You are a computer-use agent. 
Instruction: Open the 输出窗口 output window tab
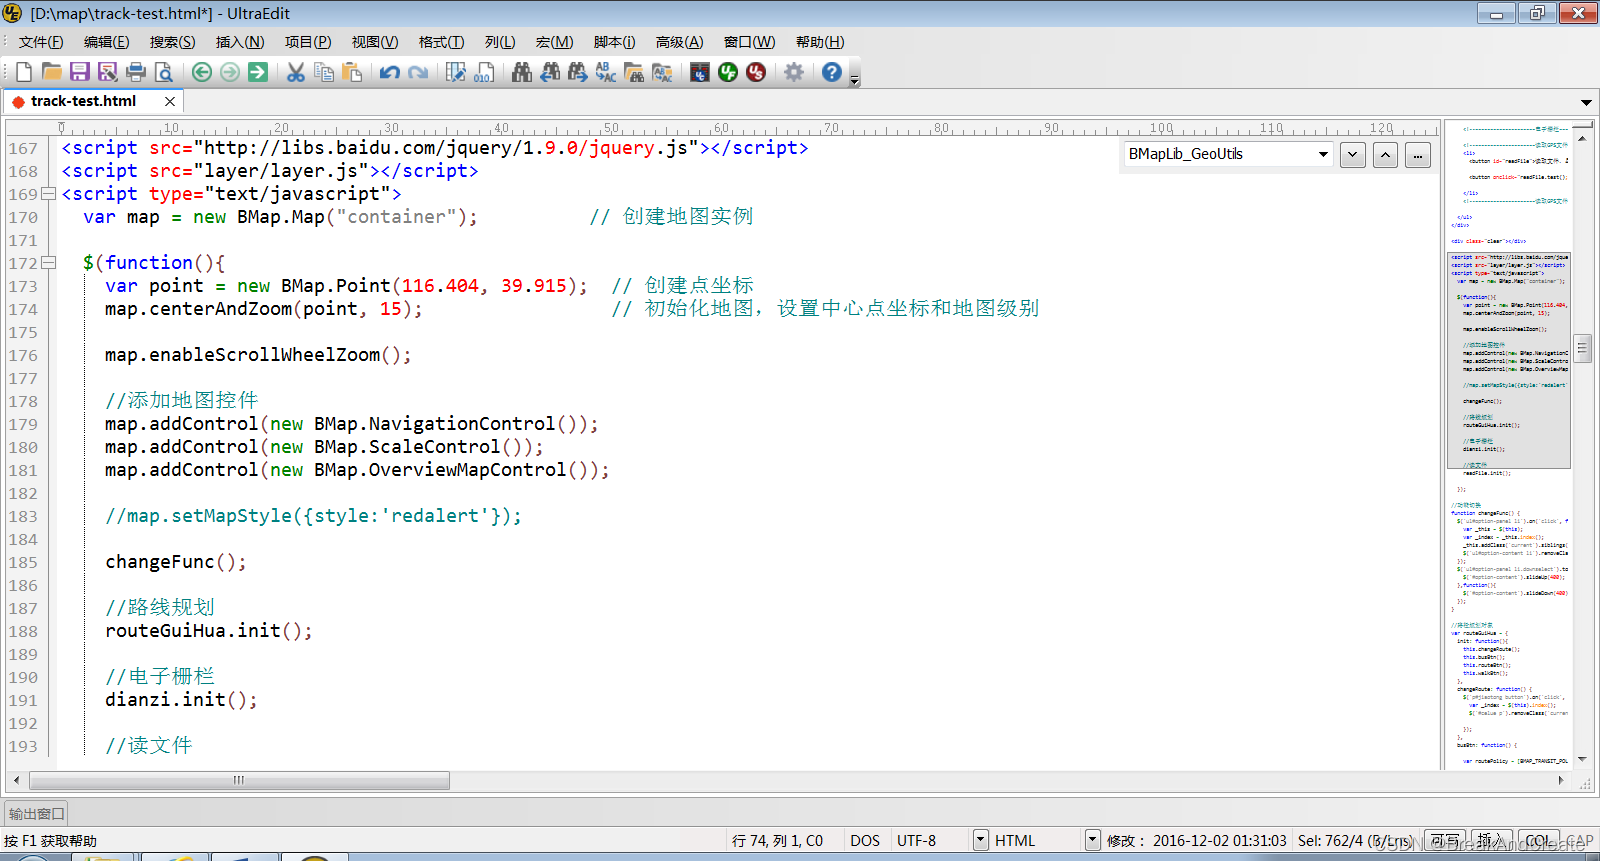[x=37, y=814]
